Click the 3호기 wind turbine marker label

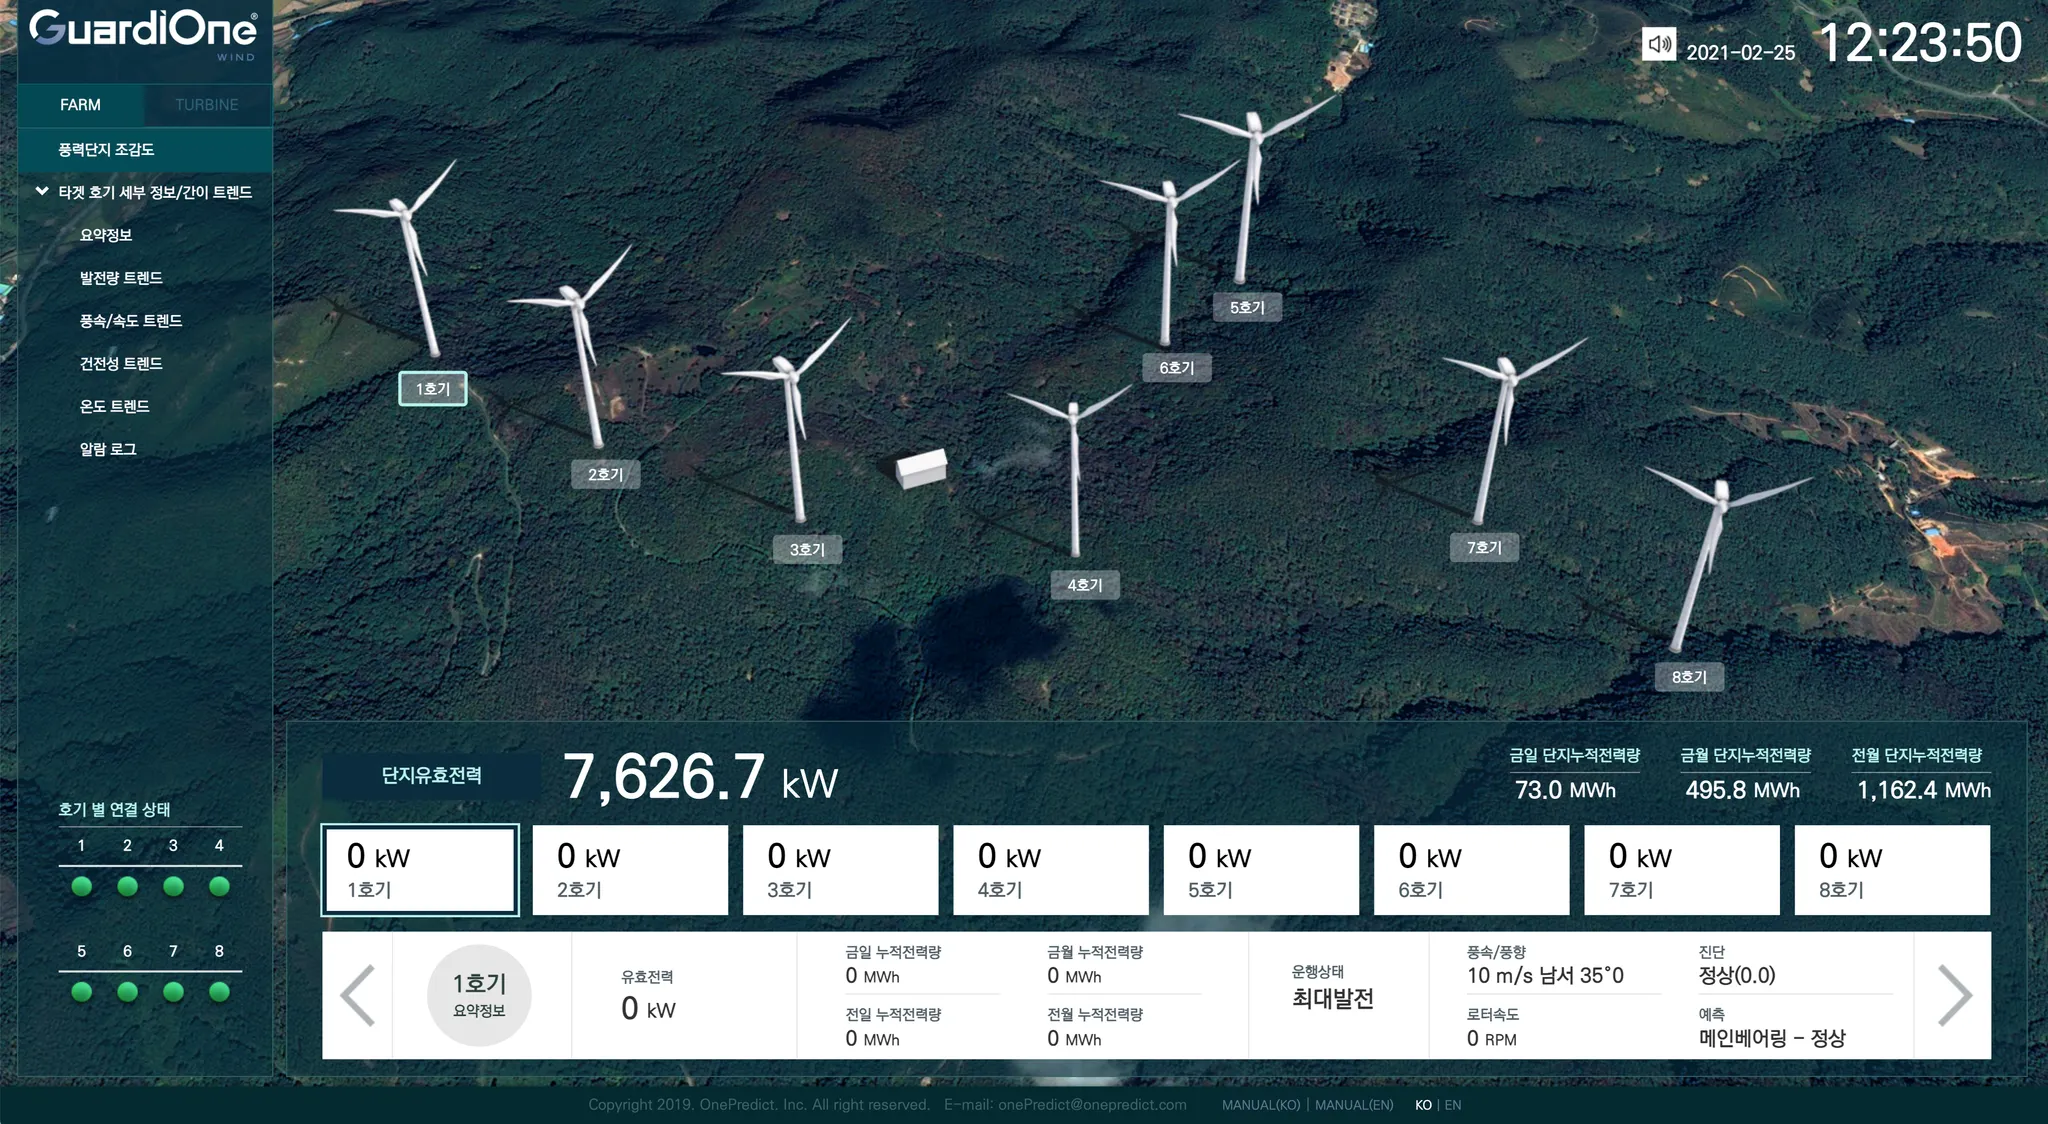pos(807,549)
